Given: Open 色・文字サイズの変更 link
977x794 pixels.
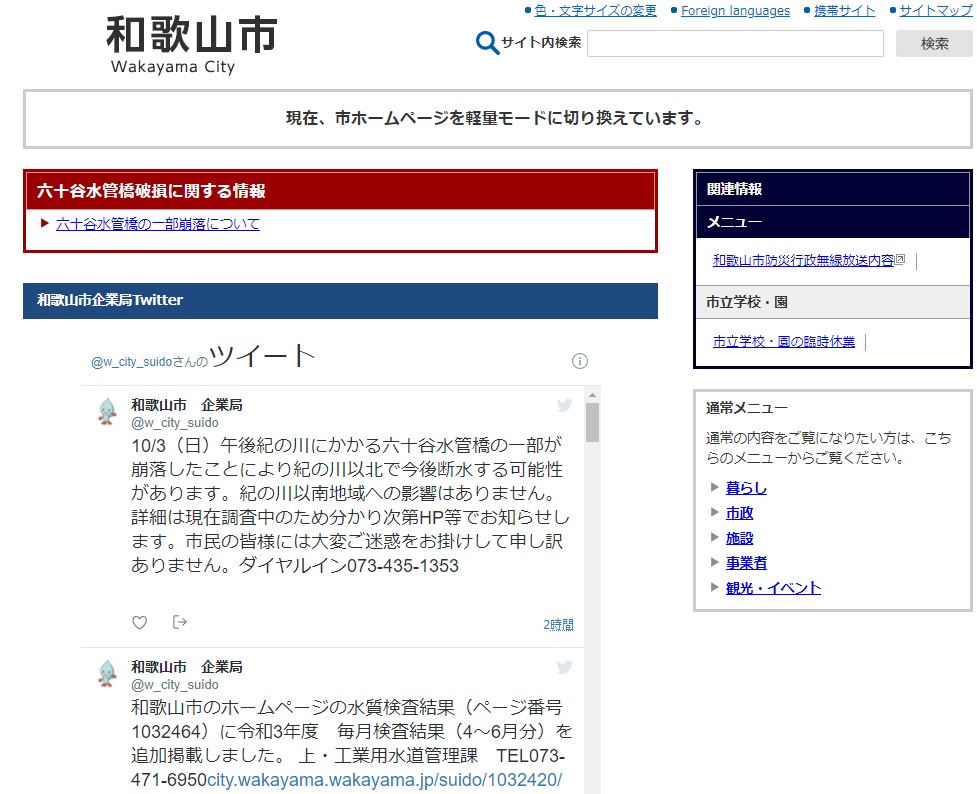Looking at the screenshot, I should [596, 11].
